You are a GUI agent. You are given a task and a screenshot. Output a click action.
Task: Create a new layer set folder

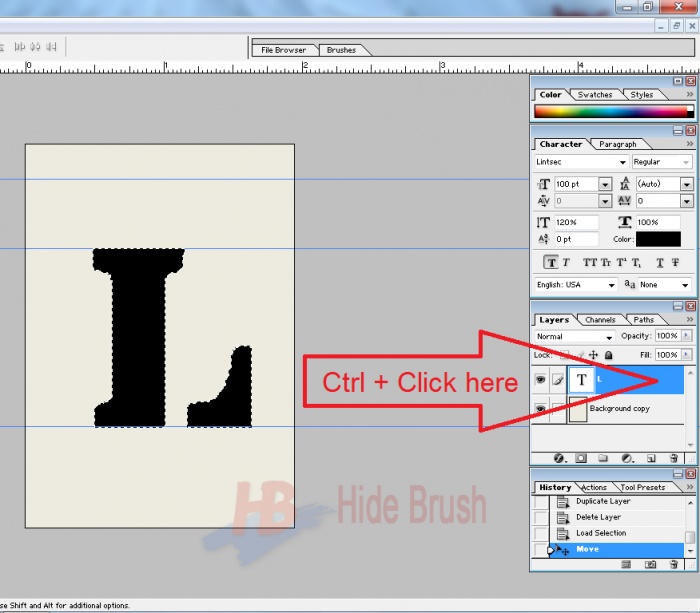click(x=603, y=458)
